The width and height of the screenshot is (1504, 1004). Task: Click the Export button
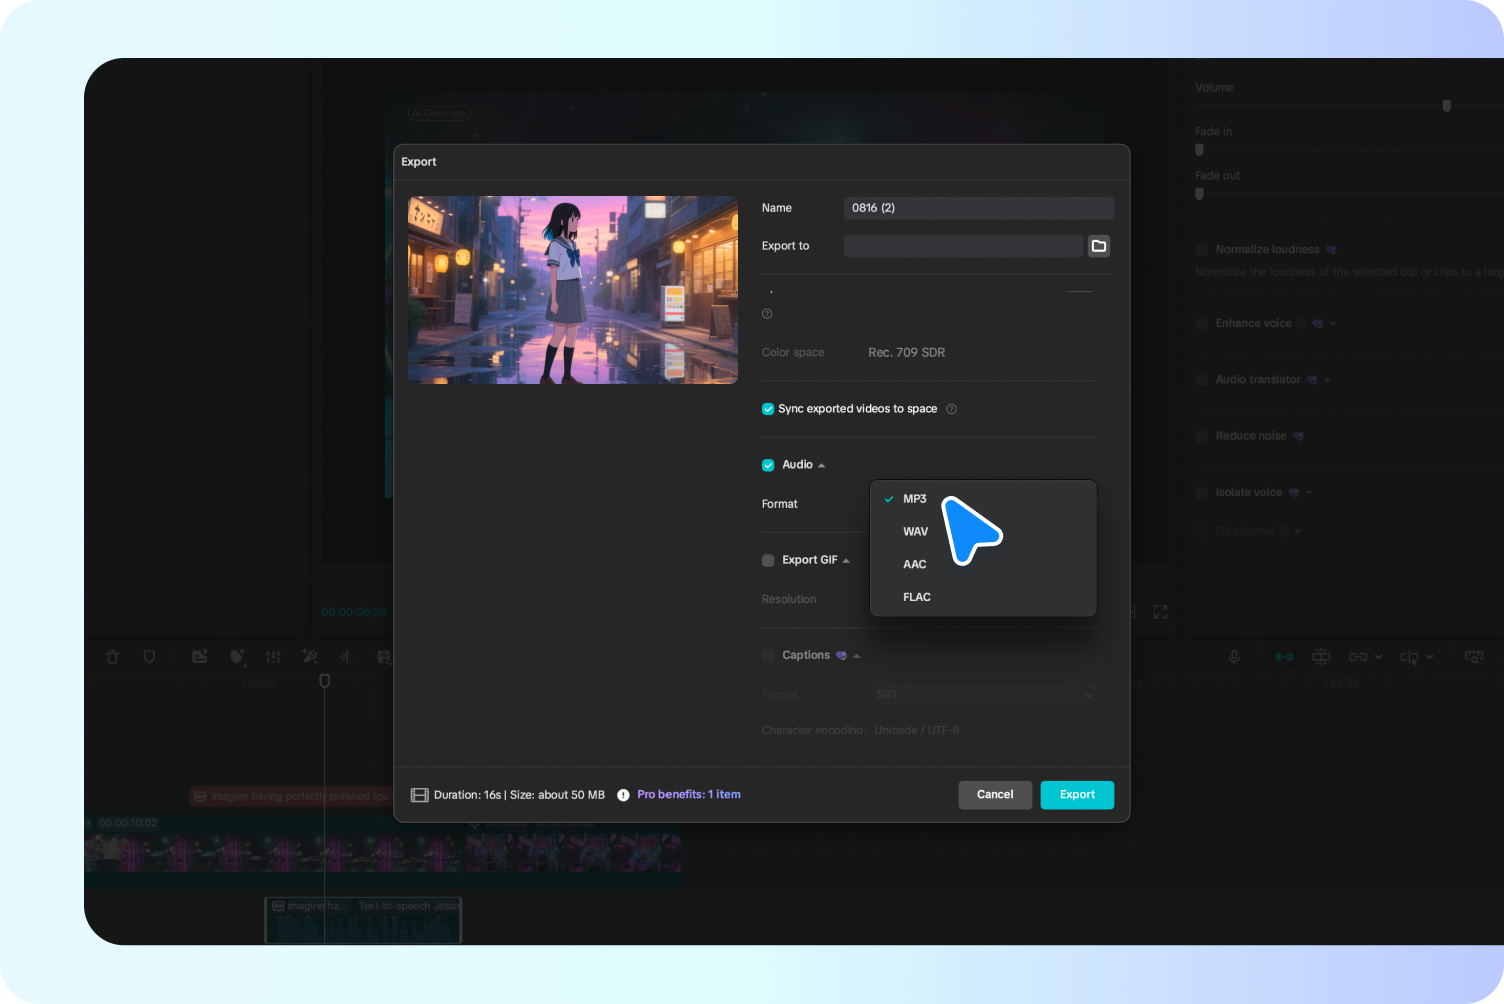[1077, 795]
